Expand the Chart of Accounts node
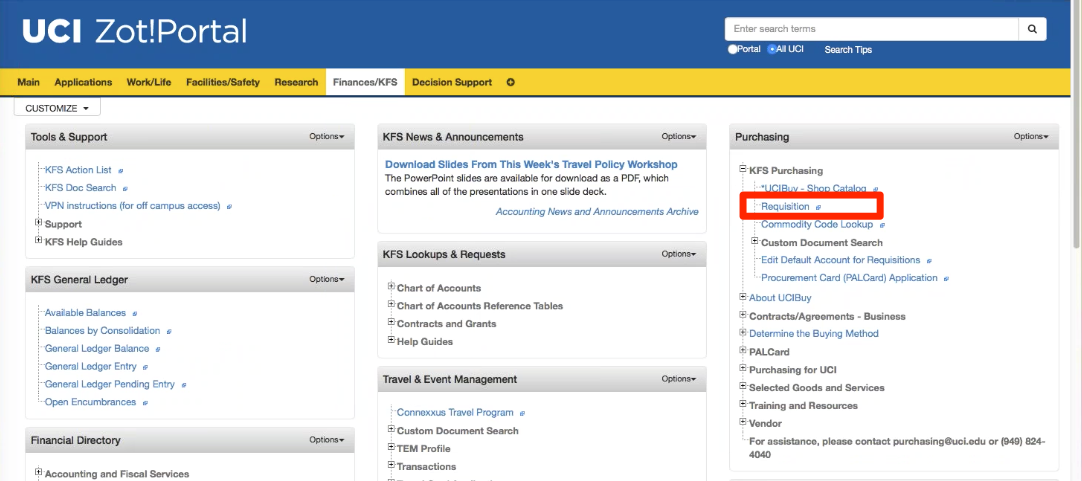The width and height of the screenshot is (1082, 481). (391, 286)
